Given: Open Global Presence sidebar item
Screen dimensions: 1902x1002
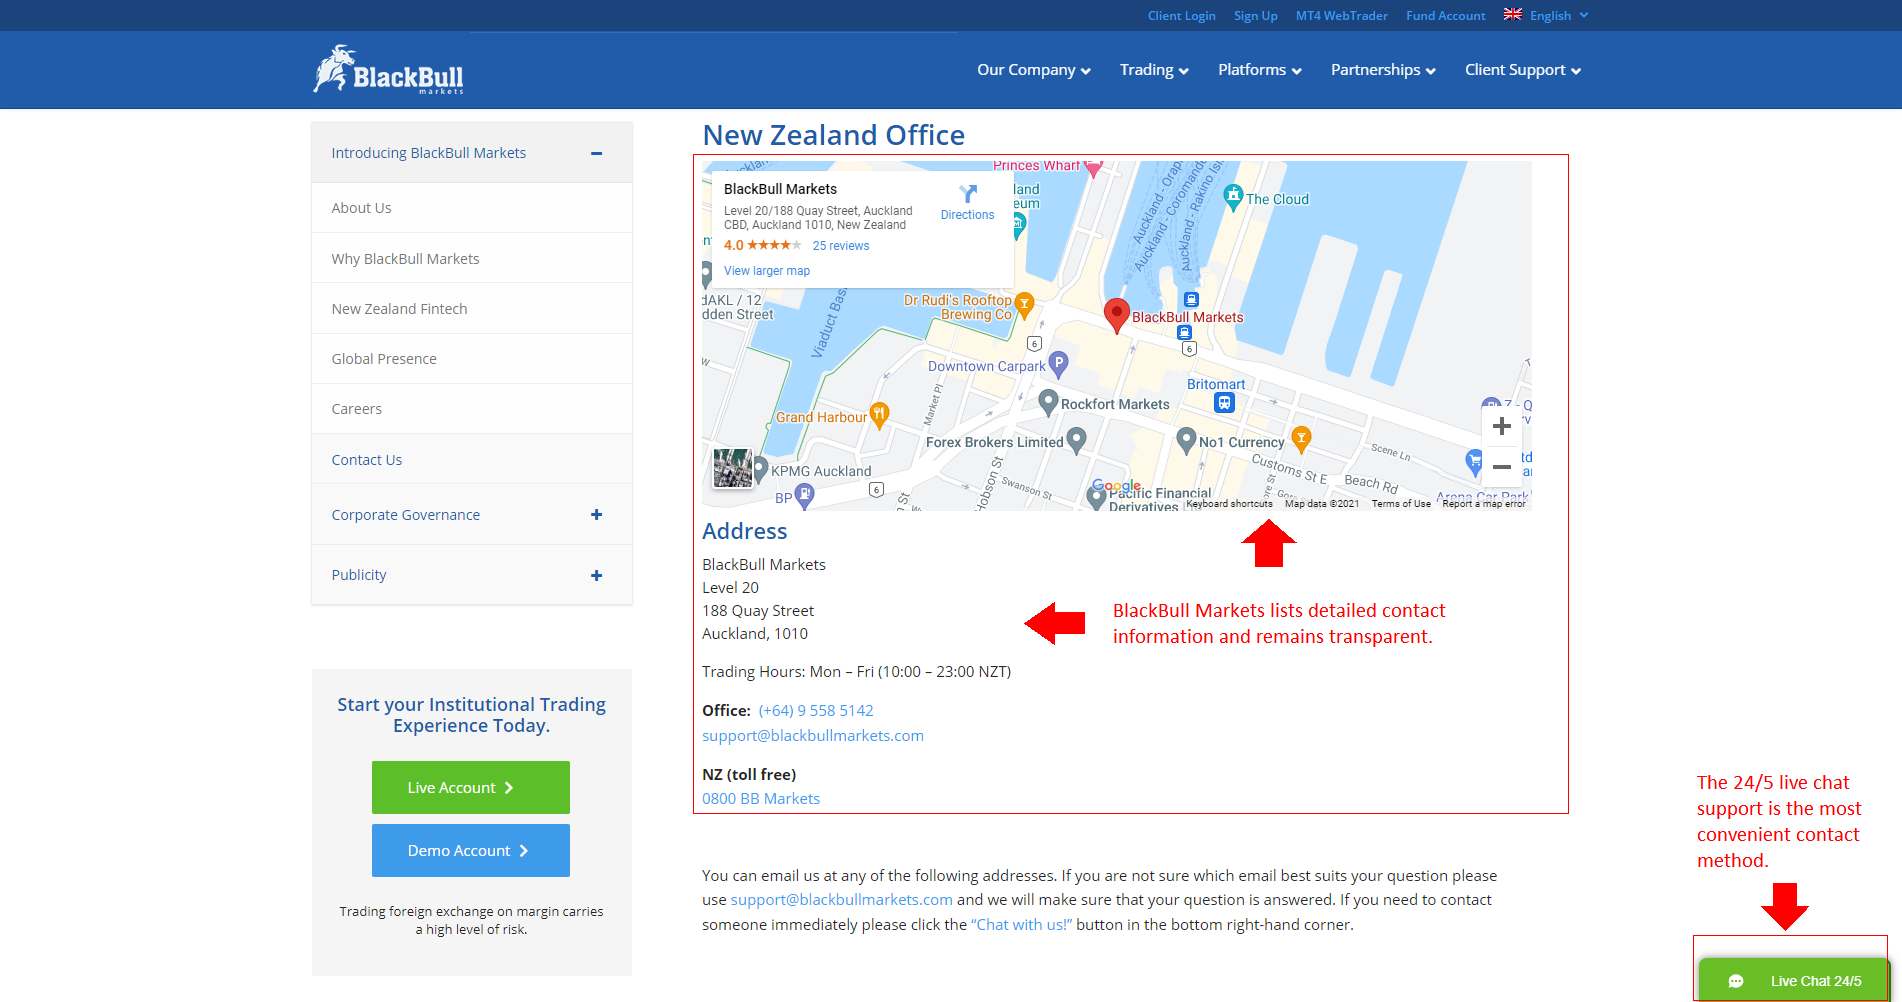Looking at the screenshot, I should click(x=472, y=358).
